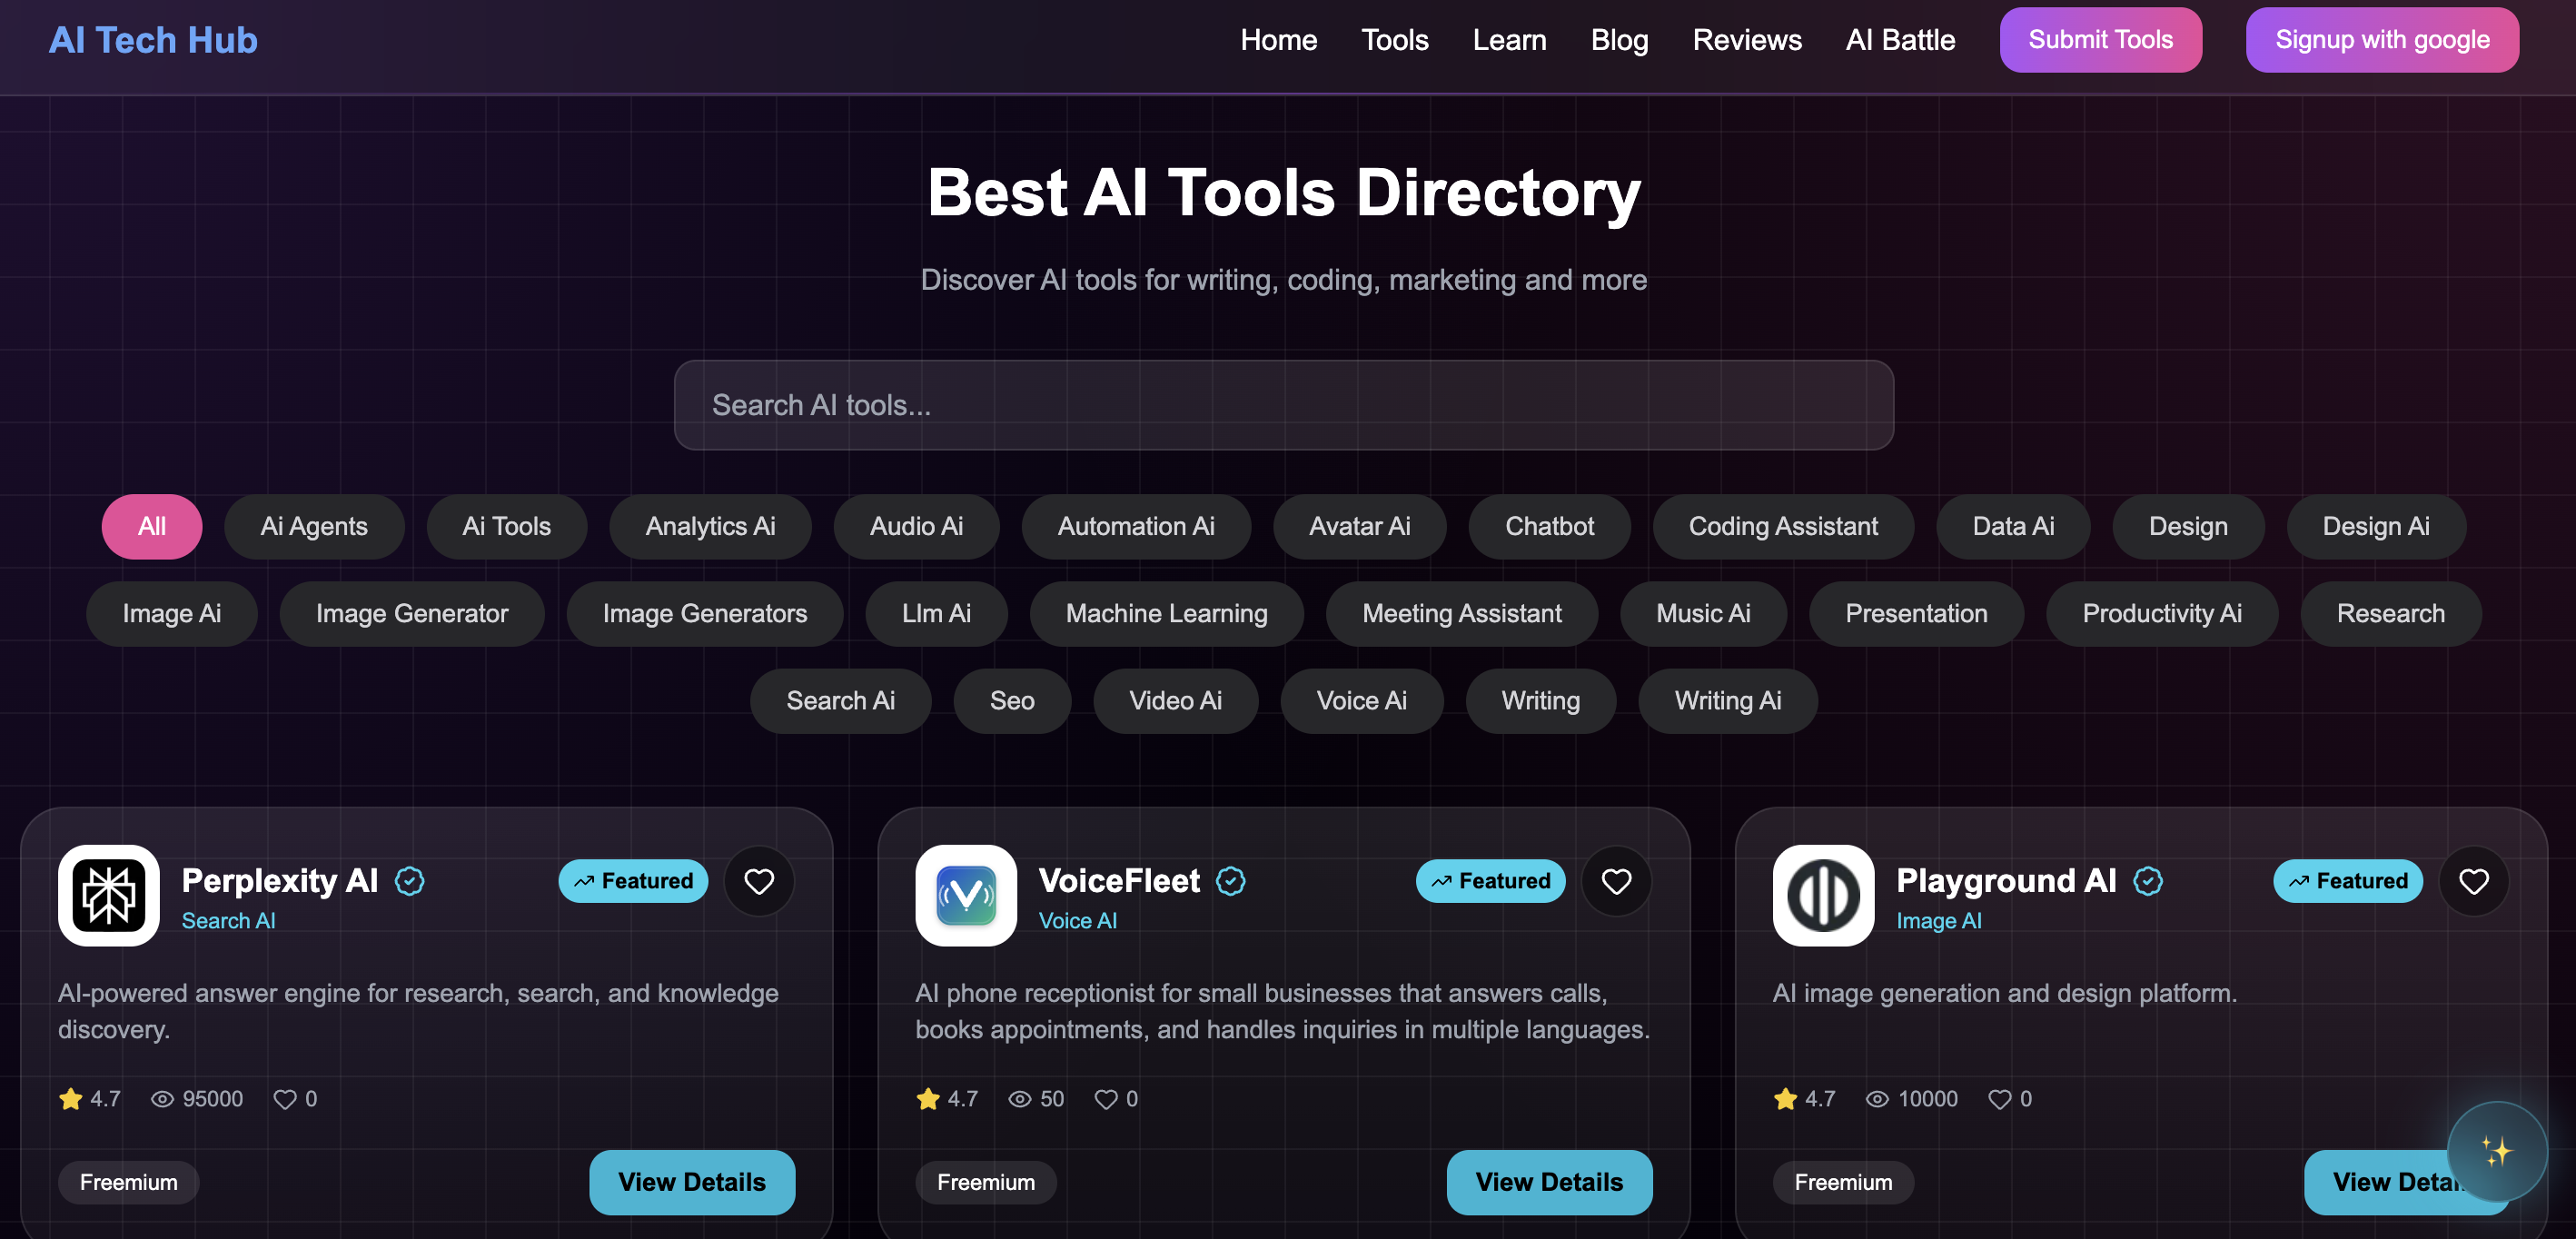
Task: Filter by Avatar Ai category
Action: [1359, 526]
